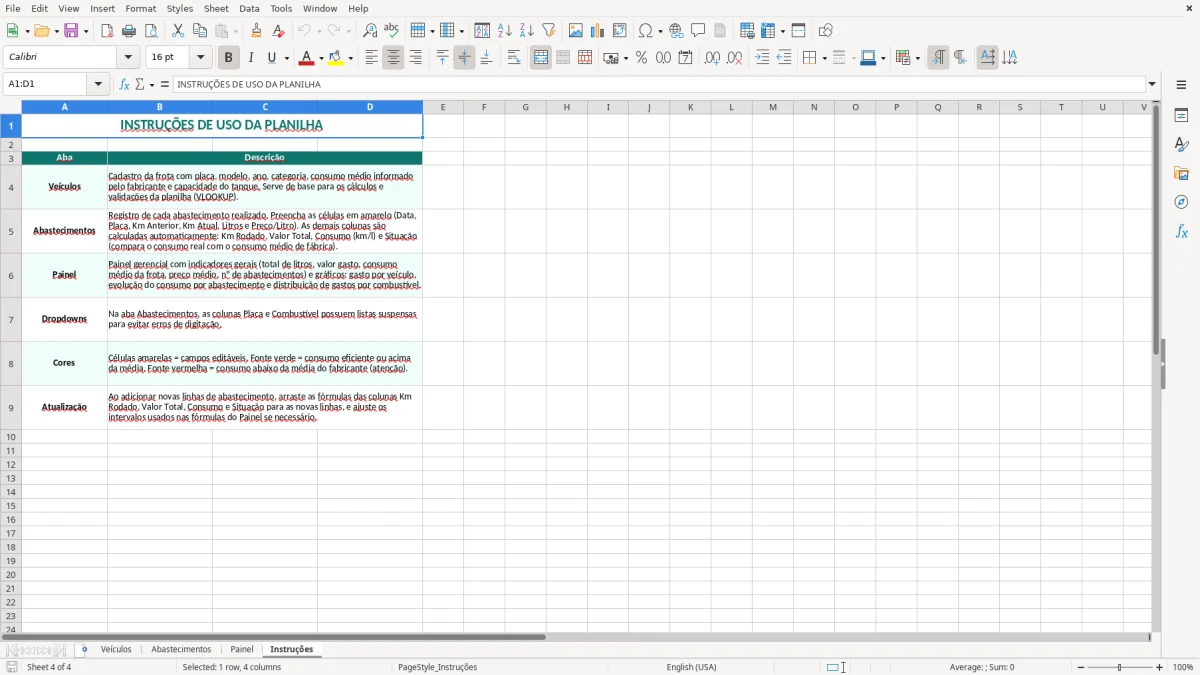The width and height of the screenshot is (1200, 675).
Task: Insert a chart
Action: (x=597, y=31)
